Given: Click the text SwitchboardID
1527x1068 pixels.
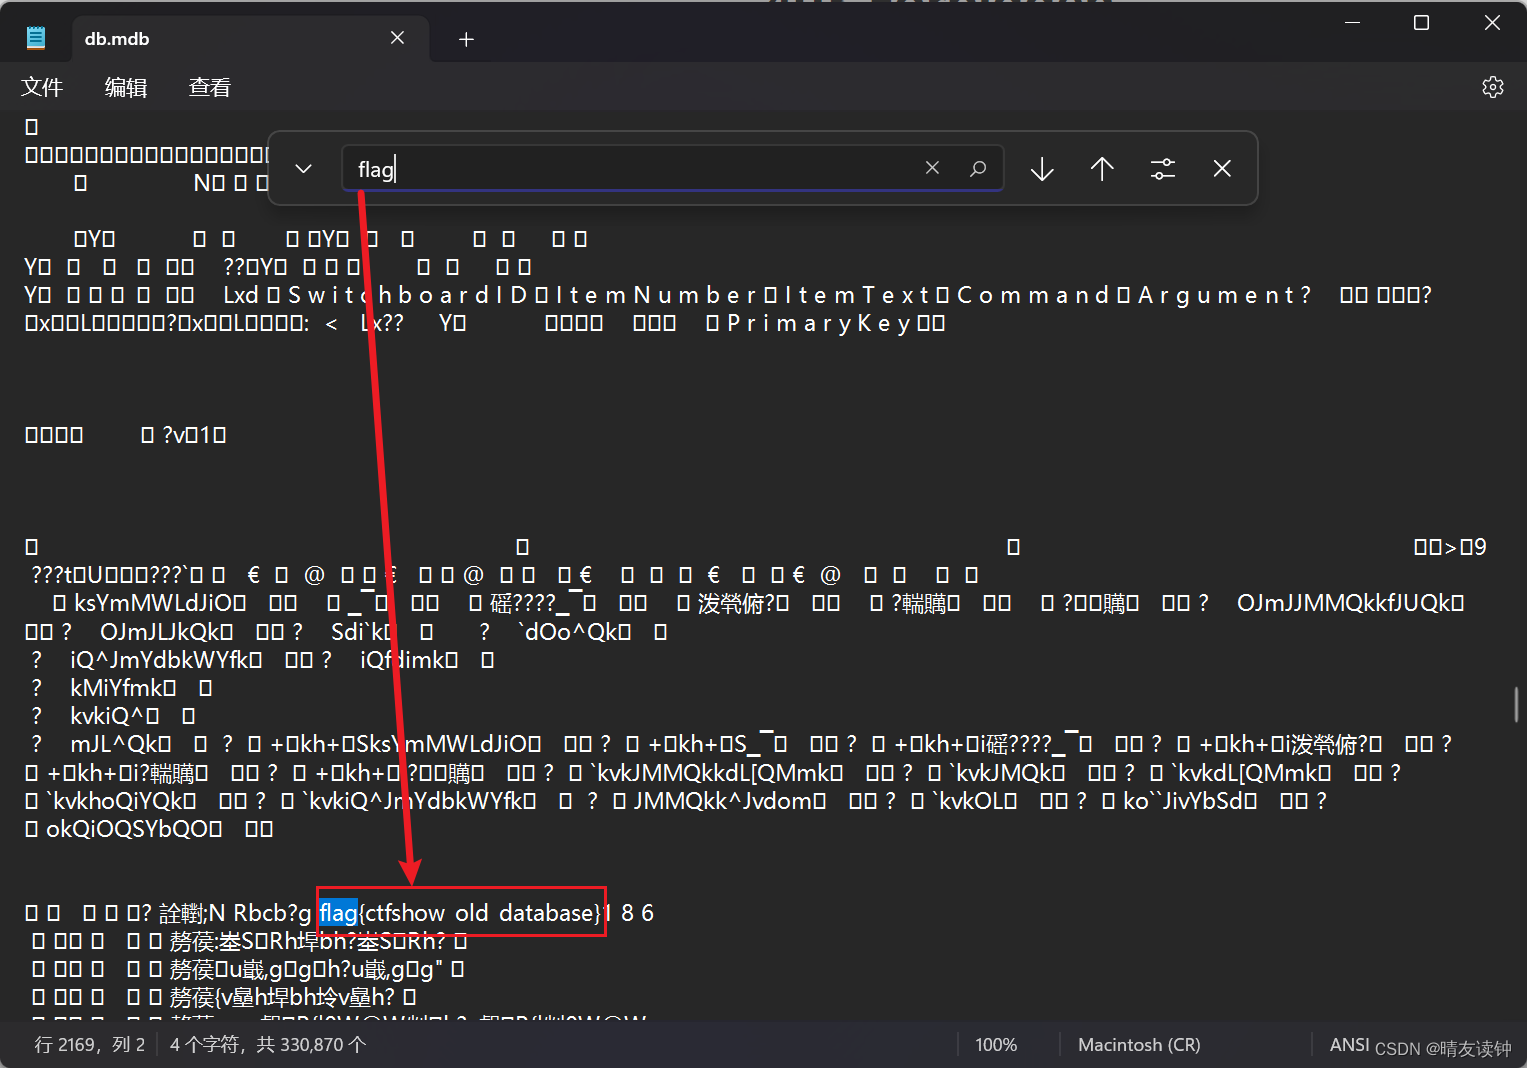Looking at the screenshot, I should tap(407, 295).
